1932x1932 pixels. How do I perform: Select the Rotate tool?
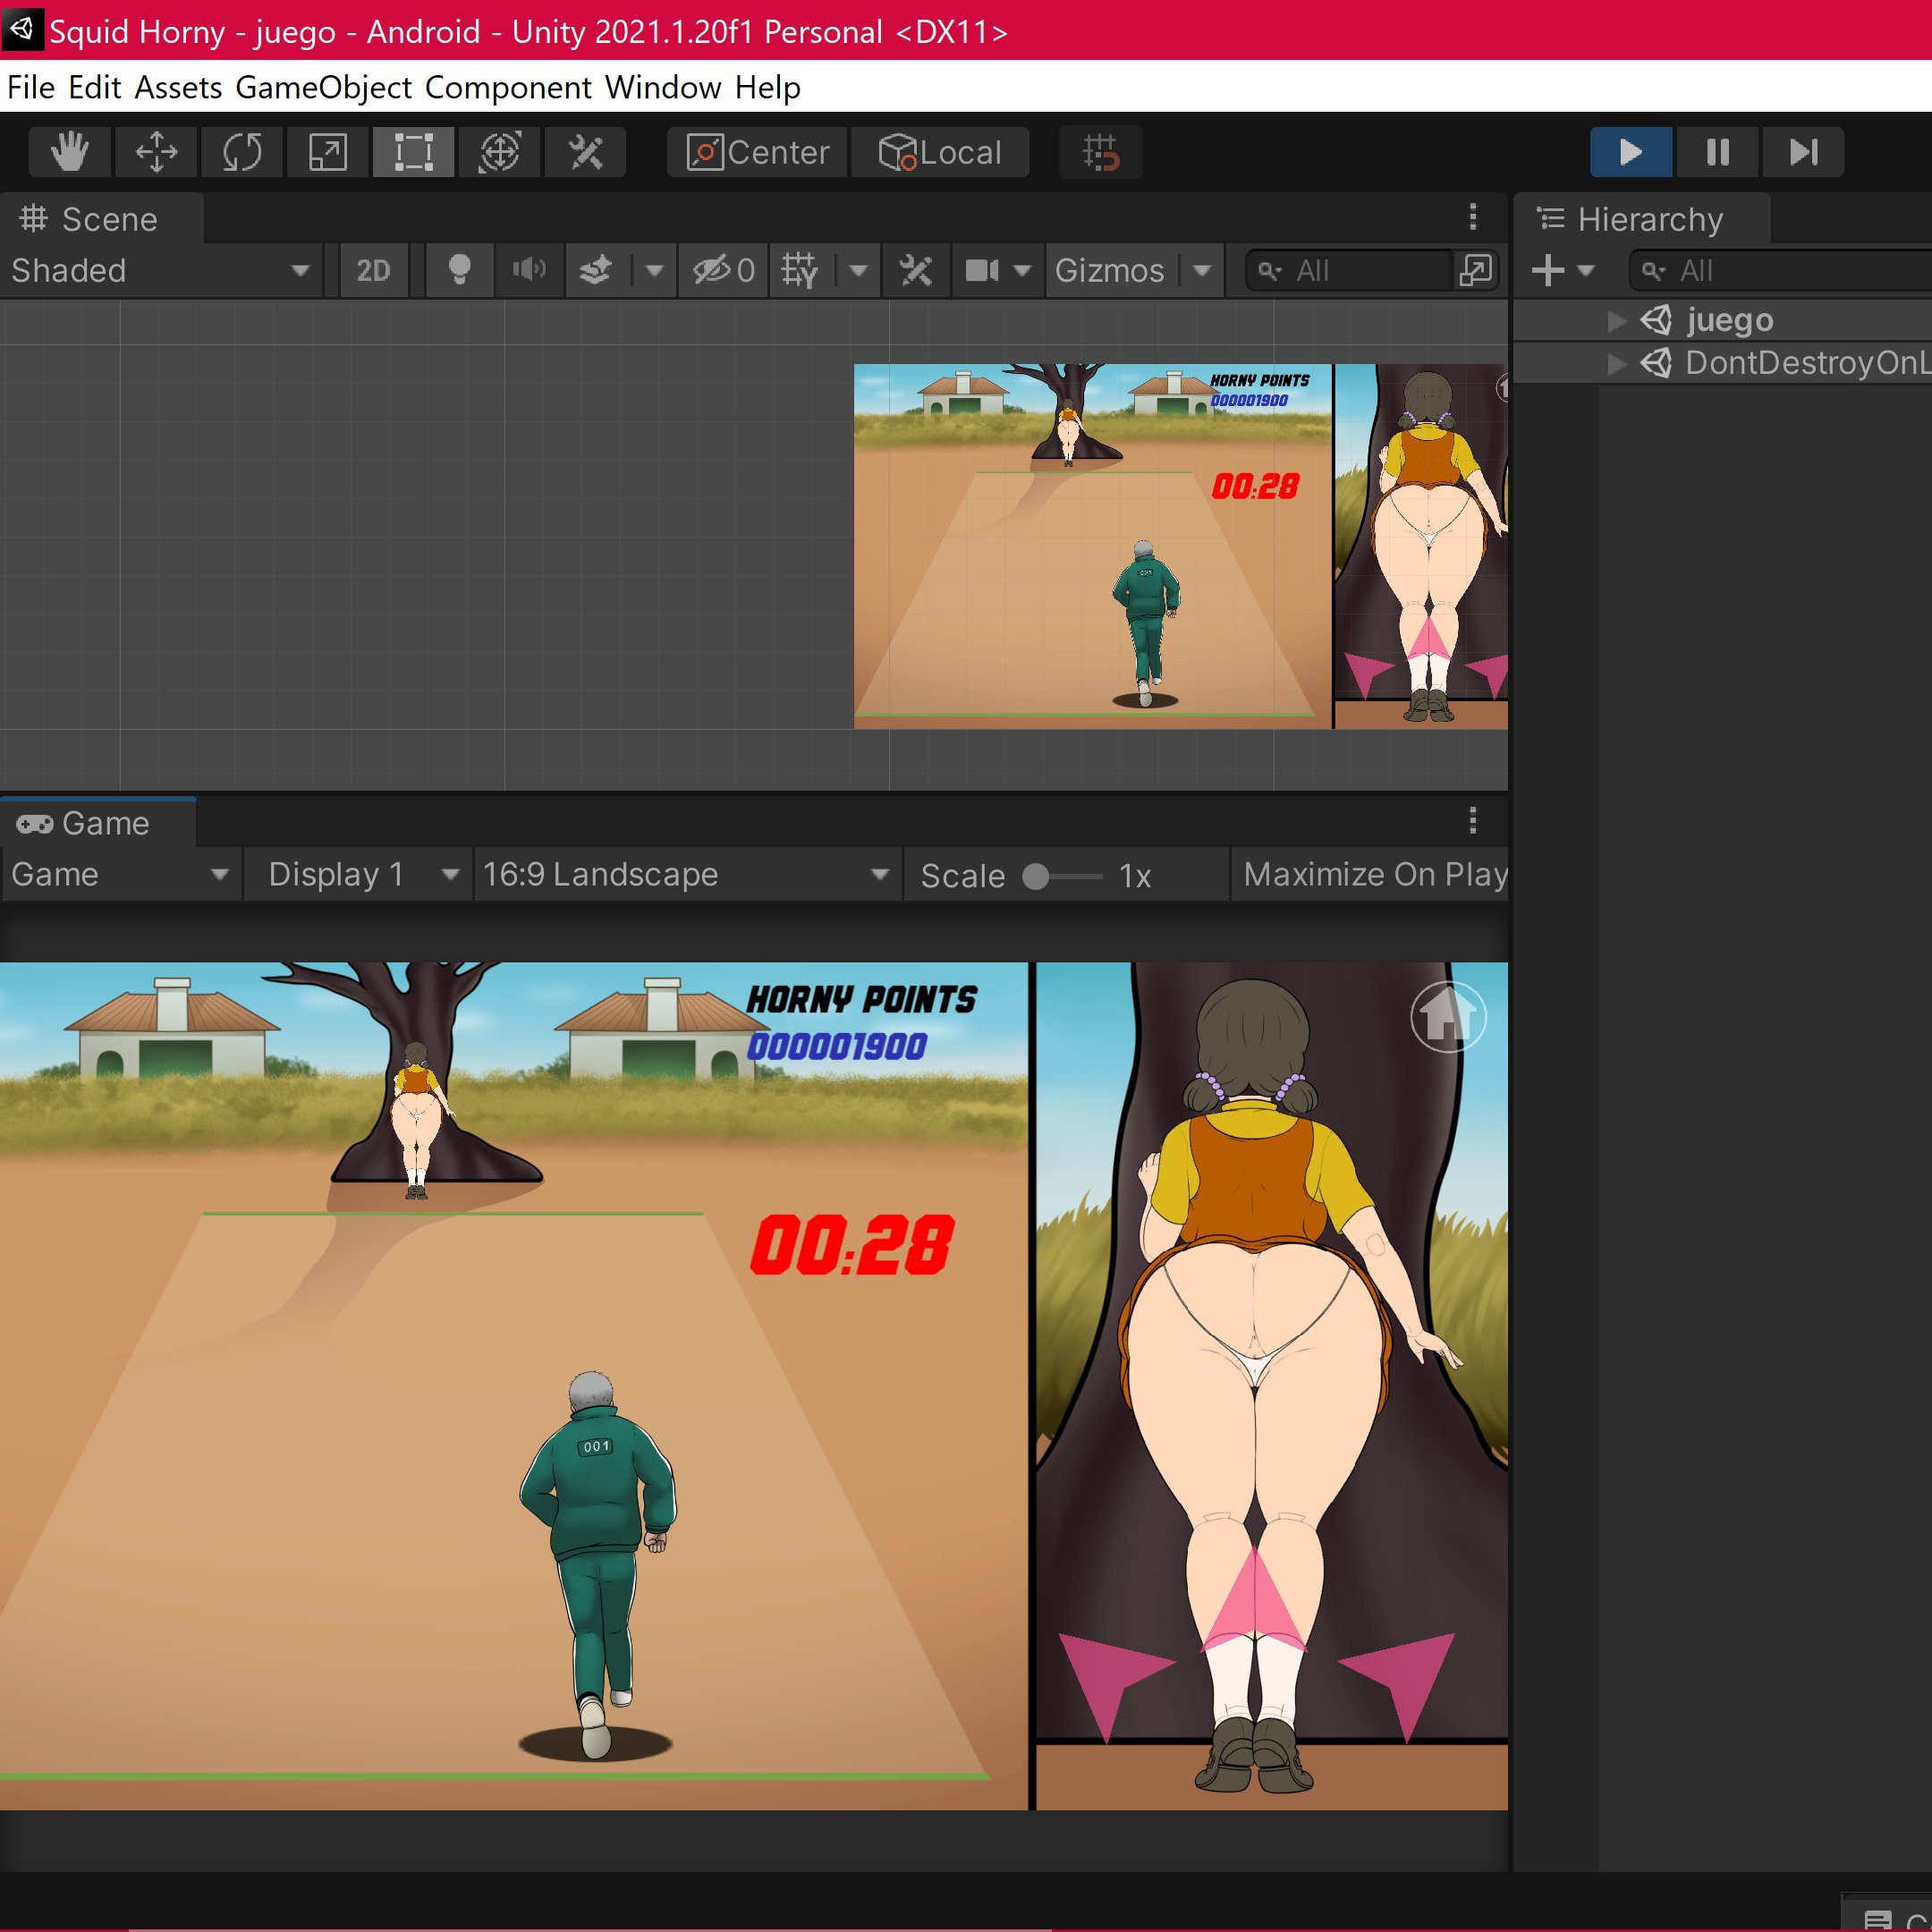(x=242, y=152)
